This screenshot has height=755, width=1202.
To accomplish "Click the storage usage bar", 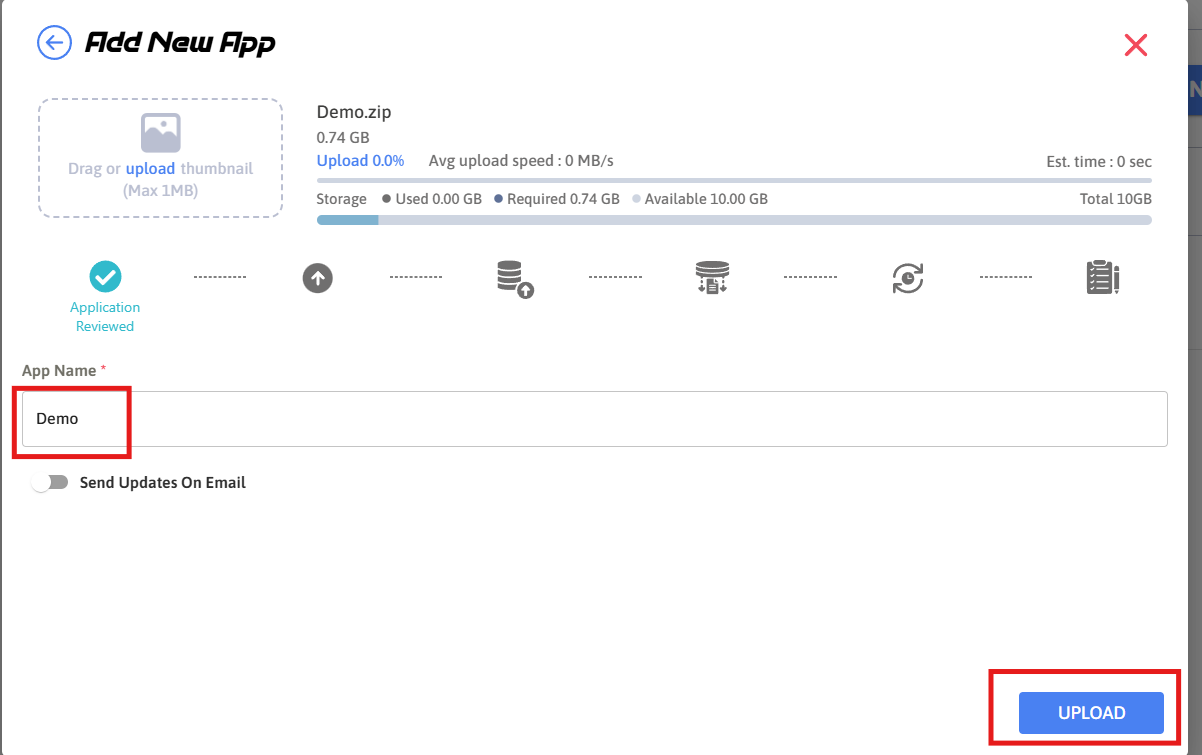I will pyautogui.click(x=733, y=220).
